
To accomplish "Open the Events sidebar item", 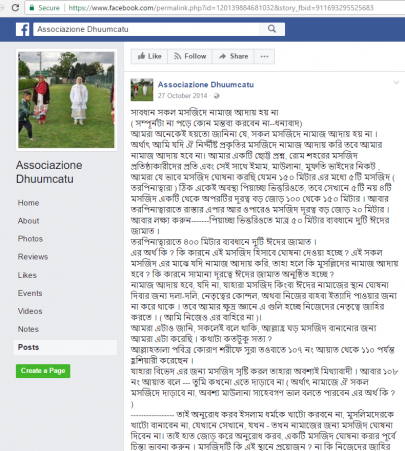I will 30,293.
